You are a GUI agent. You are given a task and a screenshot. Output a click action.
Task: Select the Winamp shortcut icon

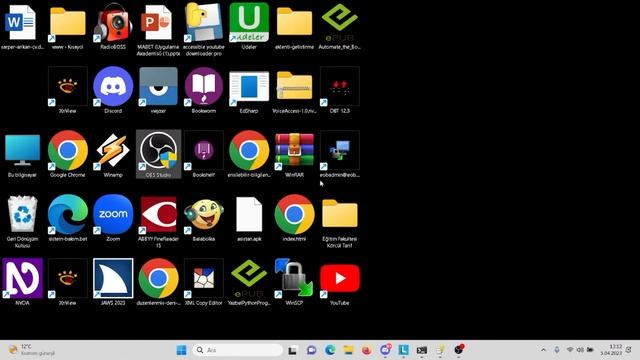[113, 150]
